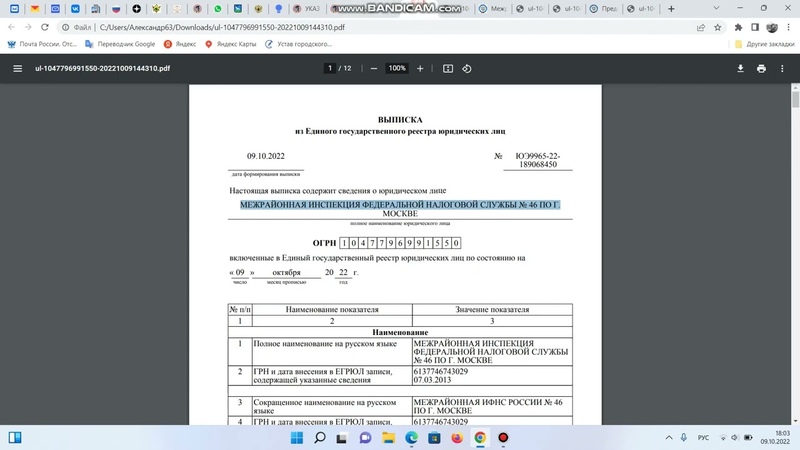Click cell 'Сокращенное наименование на русском языке'
Screen dimensions: 800x450
(x=332, y=406)
